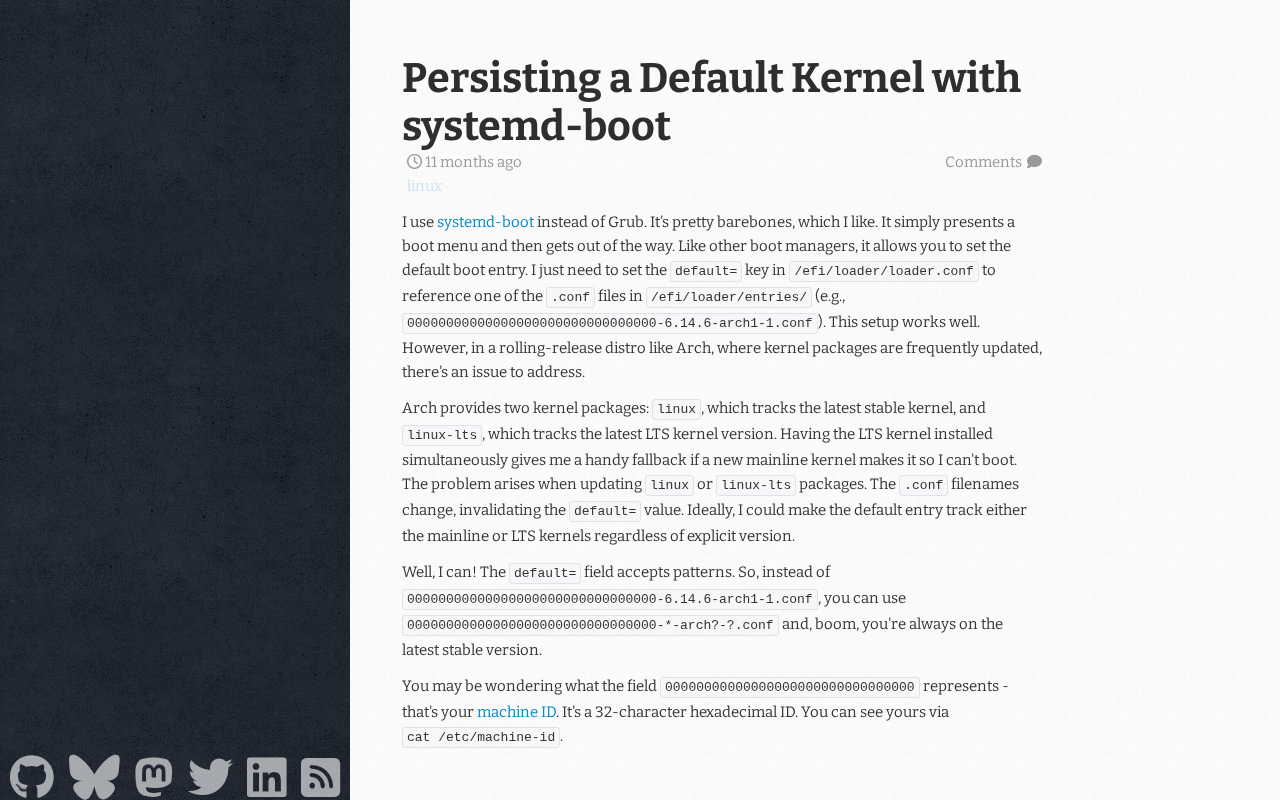Image resolution: width=1280 pixels, height=800 pixels.
Task: Click the 'cat /etc/machine-id' code snippet
Action: pos(481,737)
